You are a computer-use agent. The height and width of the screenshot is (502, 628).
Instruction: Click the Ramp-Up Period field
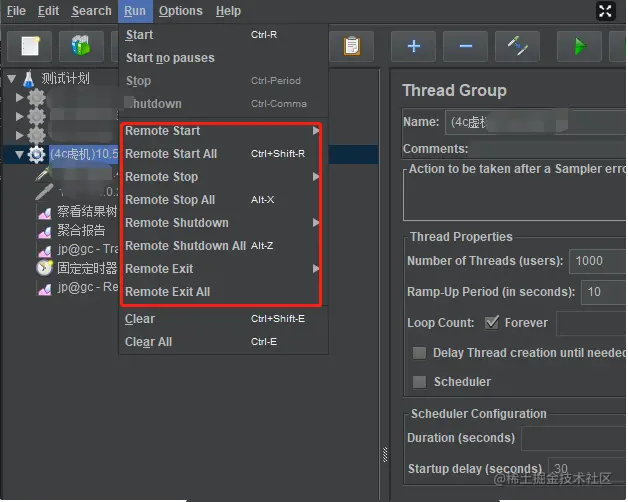point(604,292)
